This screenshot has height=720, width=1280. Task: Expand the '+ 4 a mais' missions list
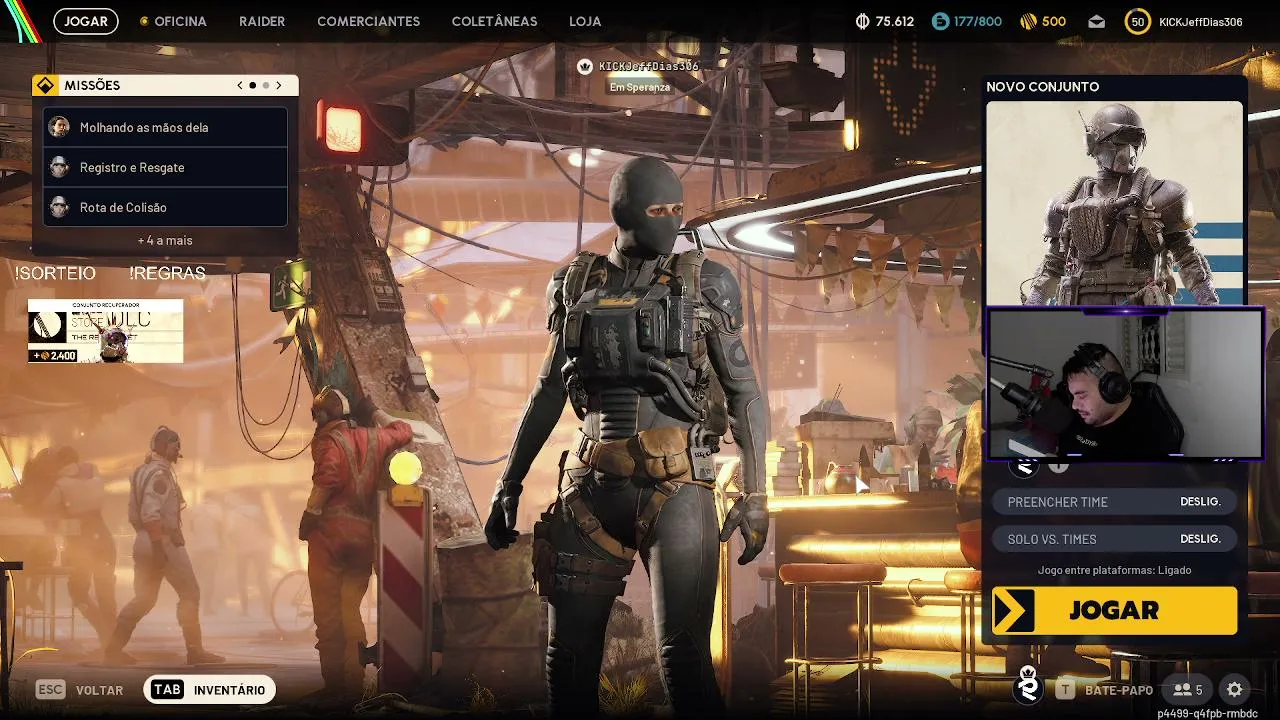tap(165, 240)
